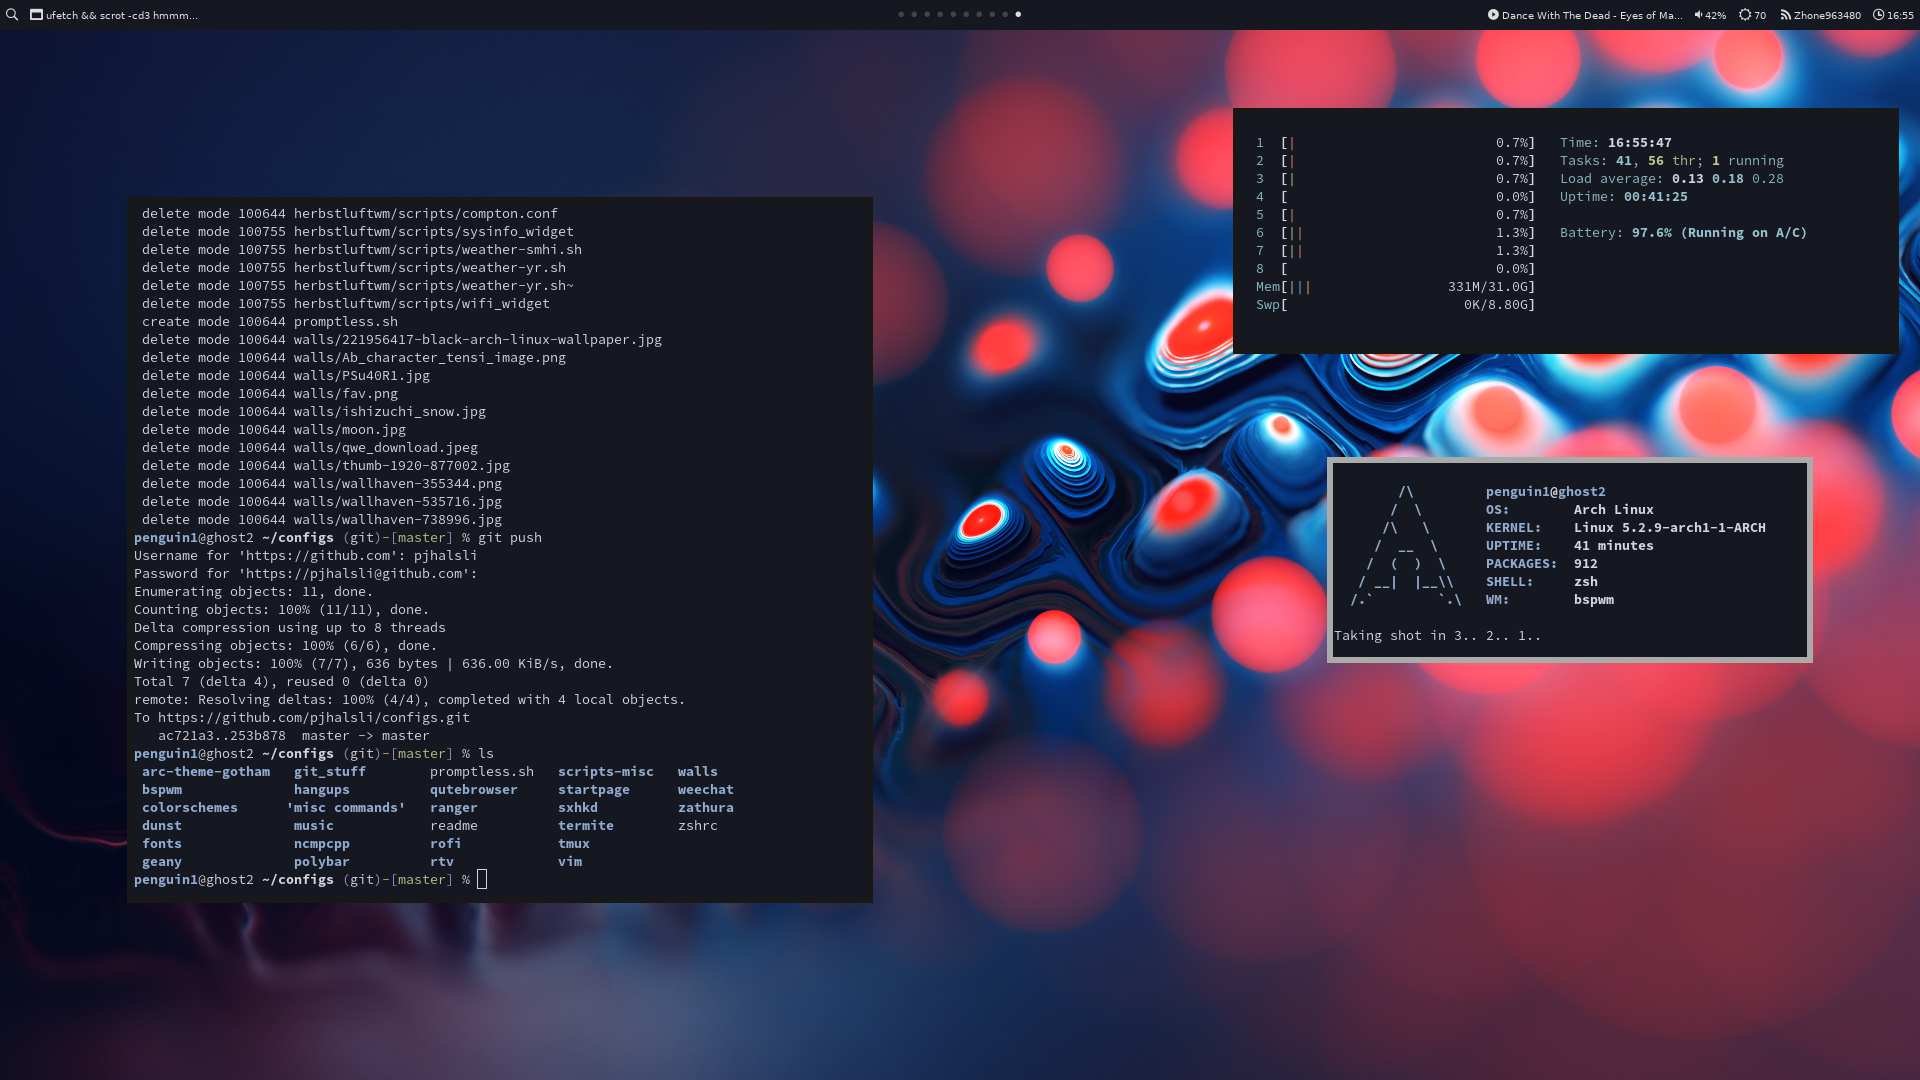Click the 'https://github.com/pjhalsli/configs.git' URL

click(314, 717)
